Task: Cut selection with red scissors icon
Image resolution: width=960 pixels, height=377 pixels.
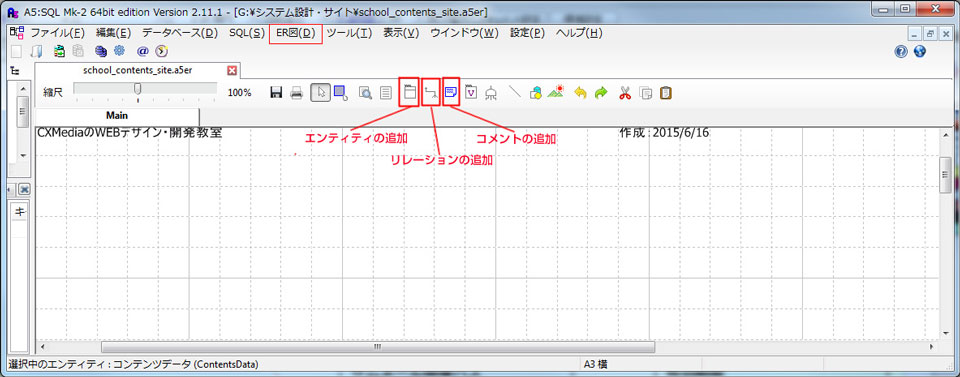Action: tap(624, 92)
